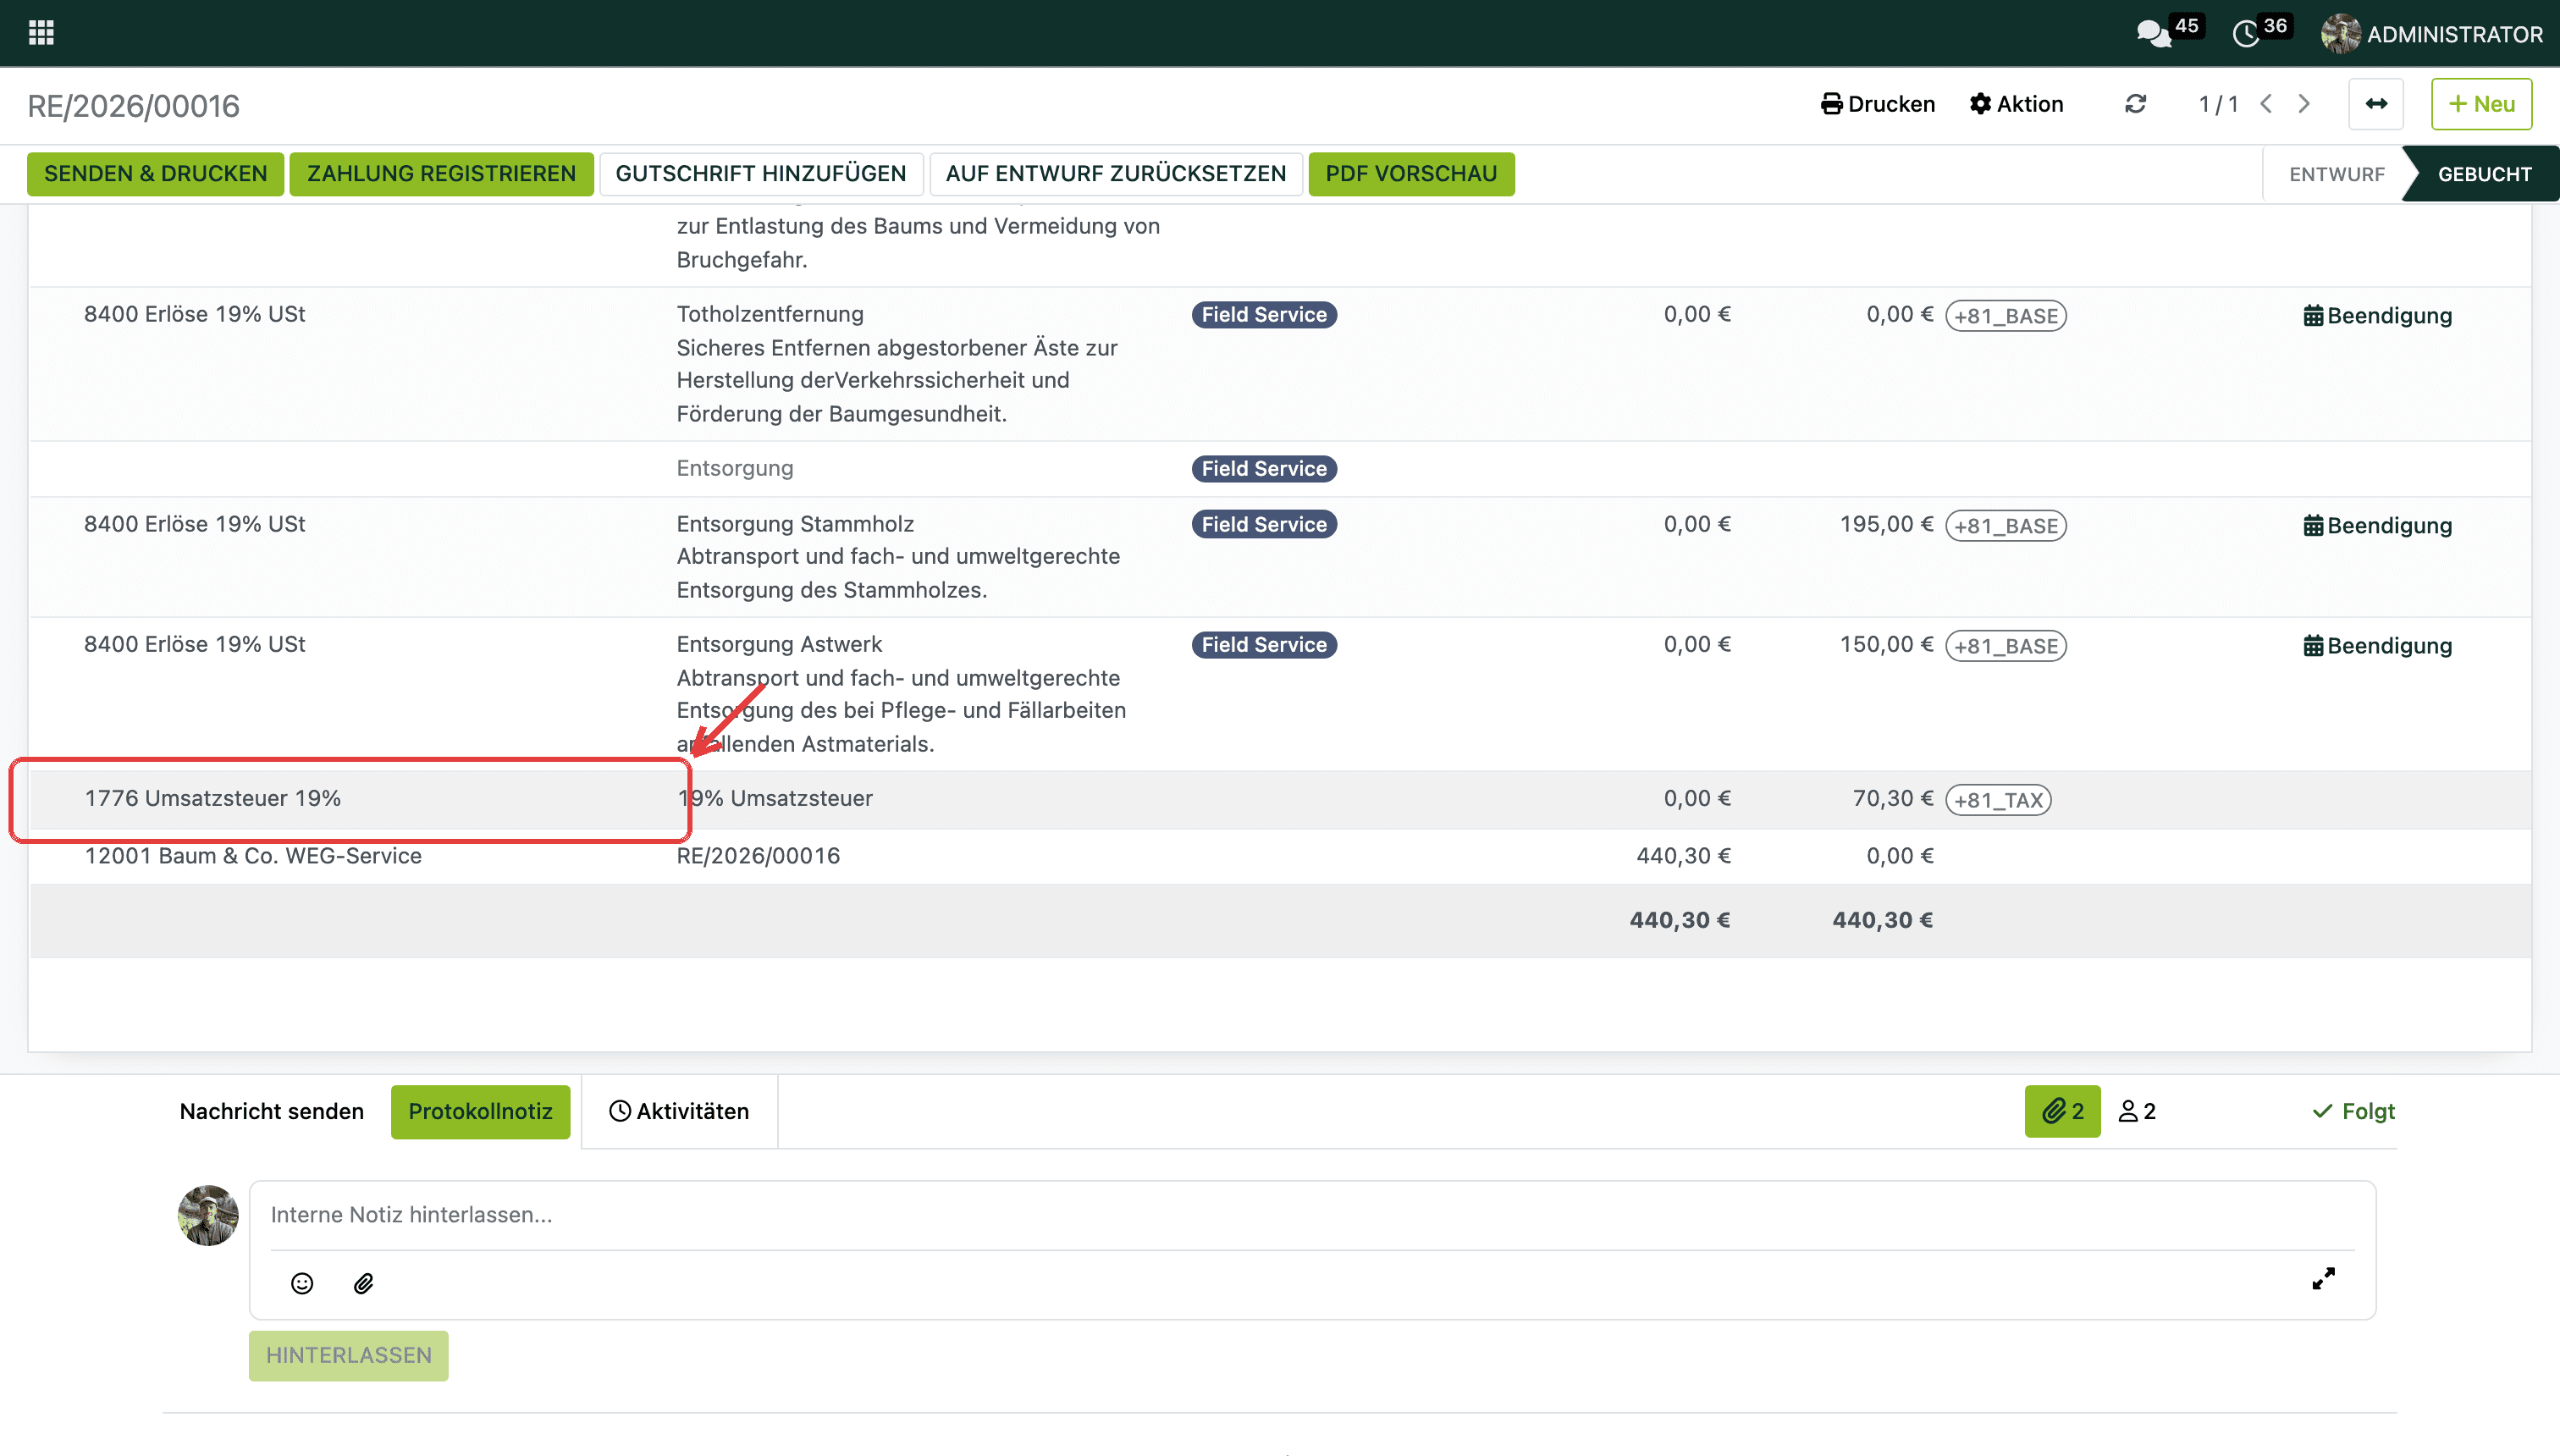Create new record with Neu
The width and height of the screenshot is (2560, 1456).
(x=2481, y=104)
